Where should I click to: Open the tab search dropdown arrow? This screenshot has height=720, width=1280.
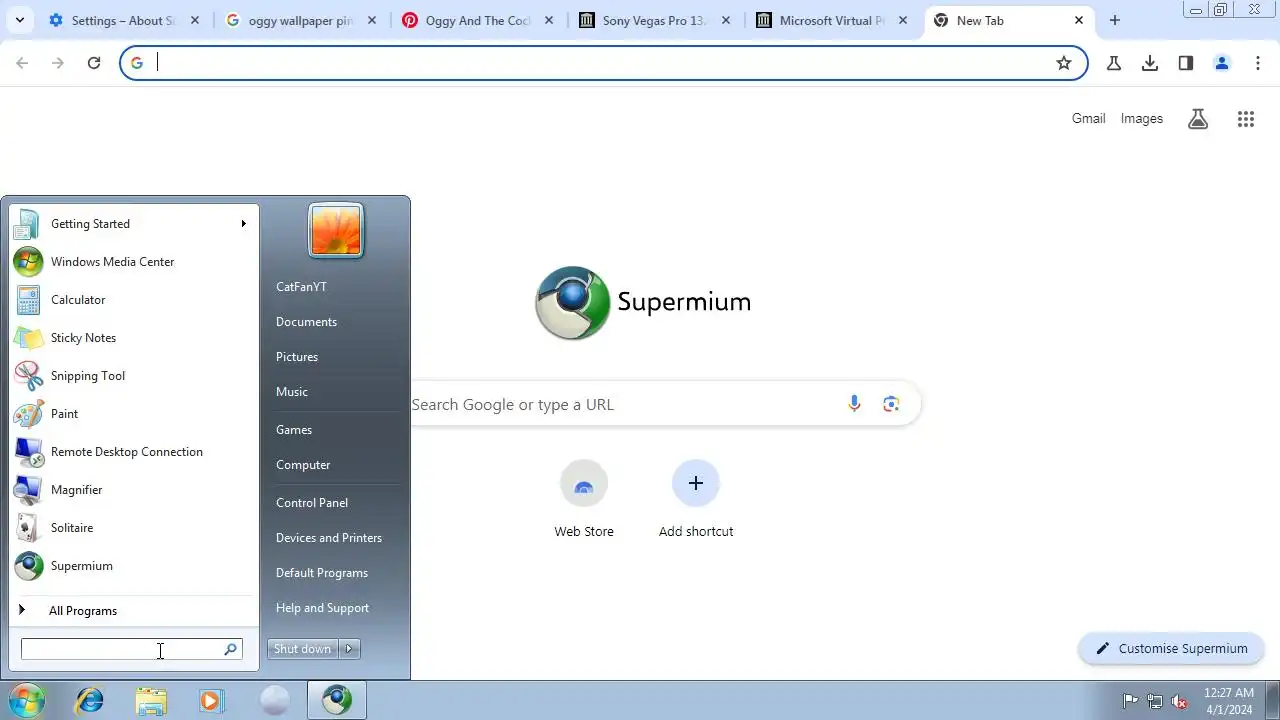coord(20,20)
